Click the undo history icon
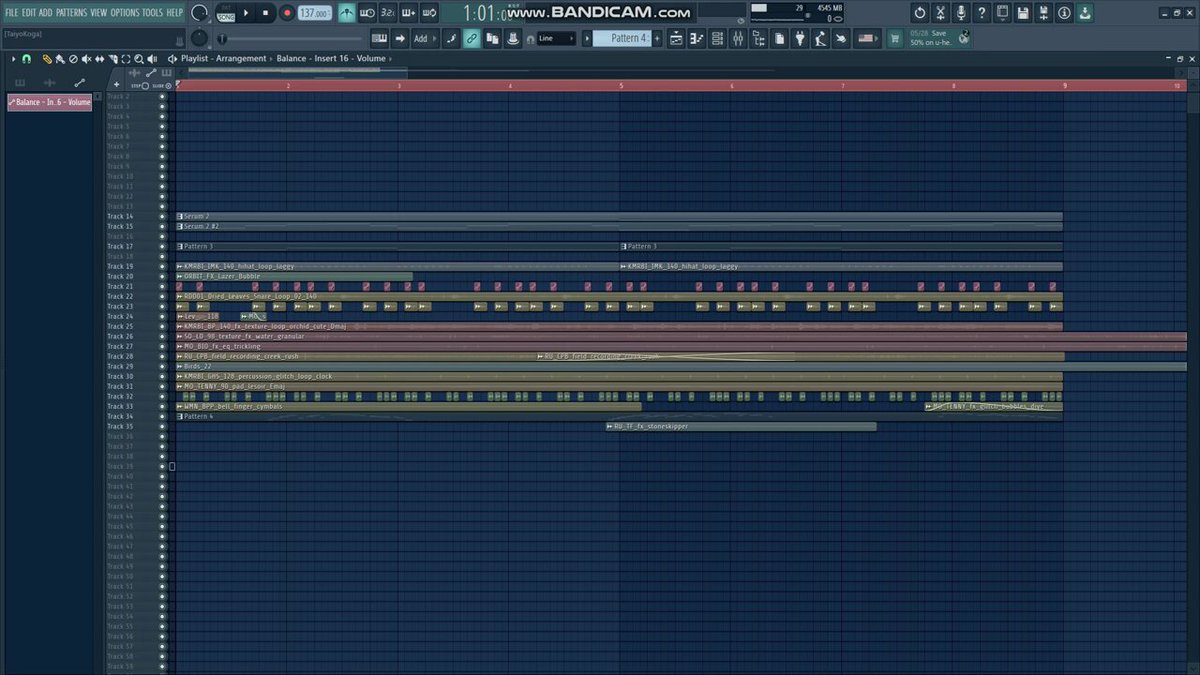The image size is (1200, 675). point(920,13)
